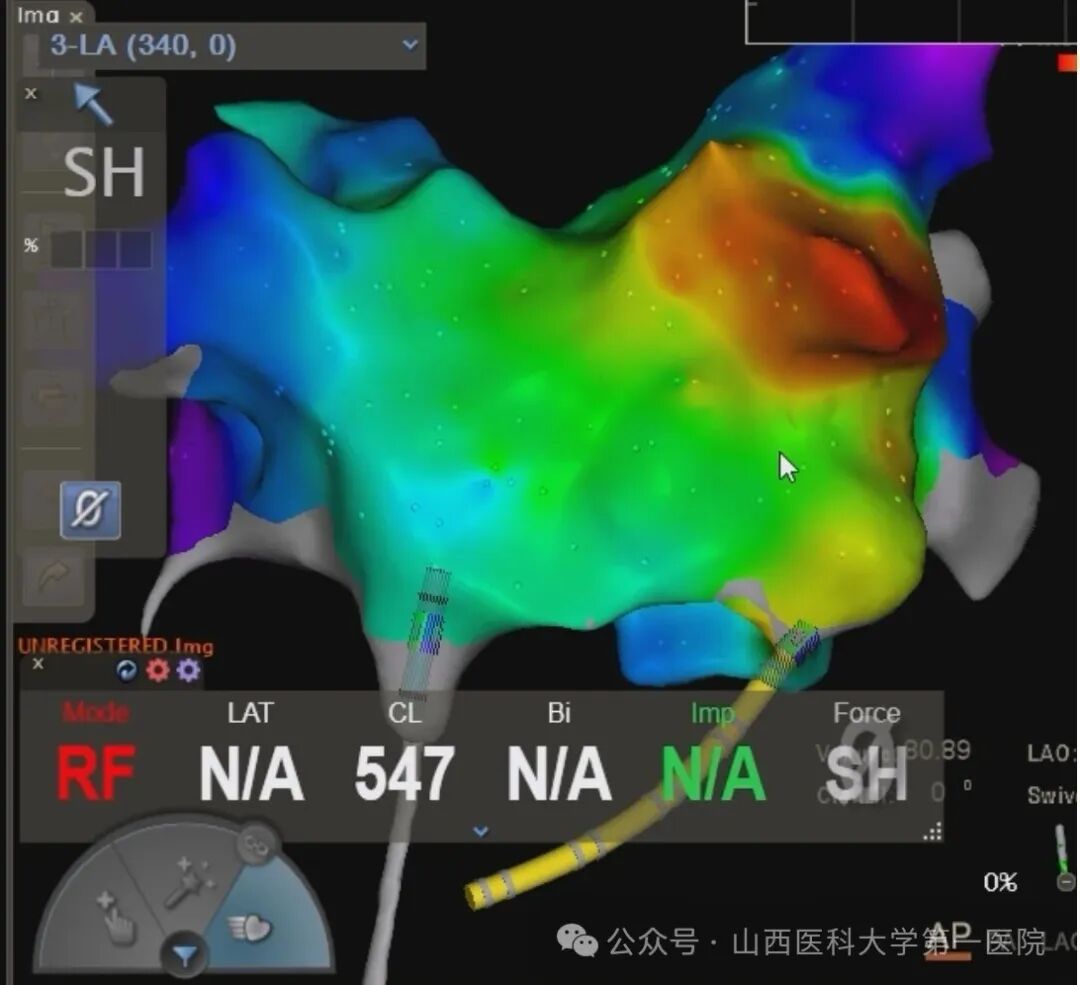Open the purple gear settings icon
Viewport: 1080px width, 985px height.
click(x=188, y=670)
